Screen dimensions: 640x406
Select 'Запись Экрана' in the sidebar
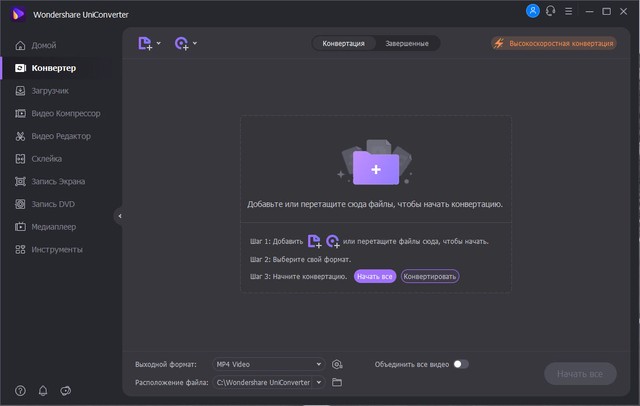point(58,182)
